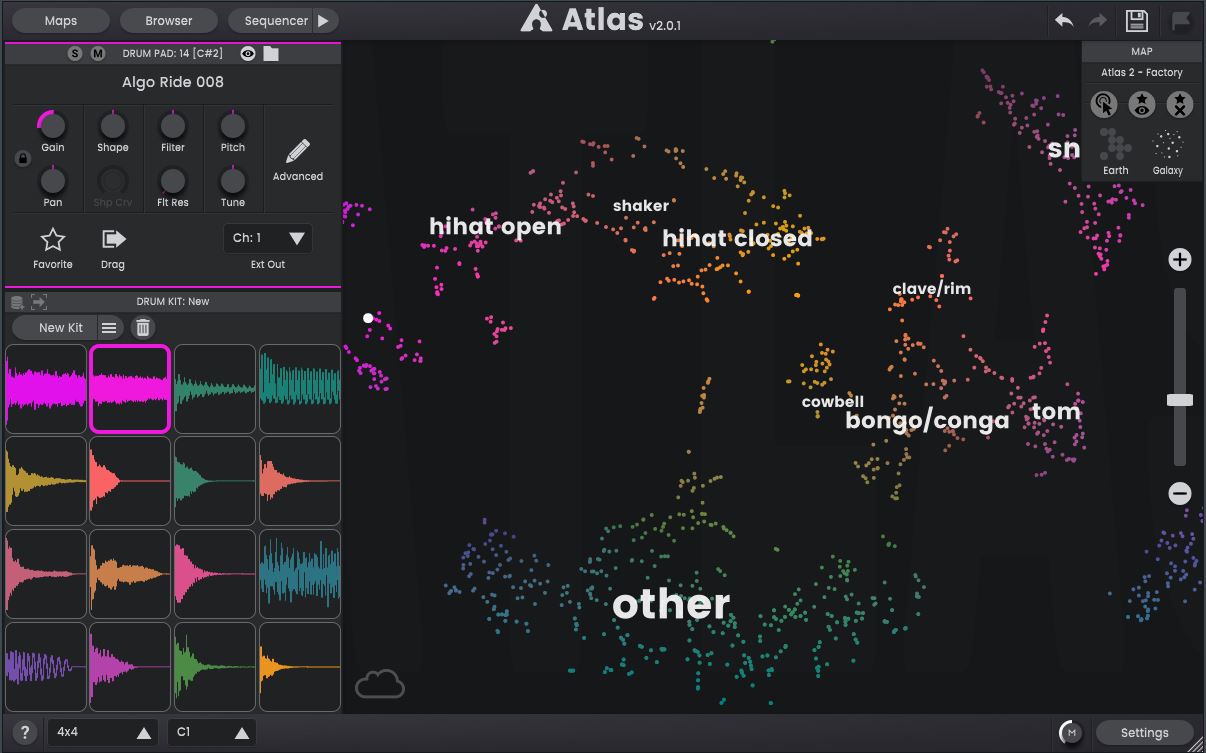Click the Gain knob
The width and height of the screenshot is (1206, 753).
[x=53, y=126]
